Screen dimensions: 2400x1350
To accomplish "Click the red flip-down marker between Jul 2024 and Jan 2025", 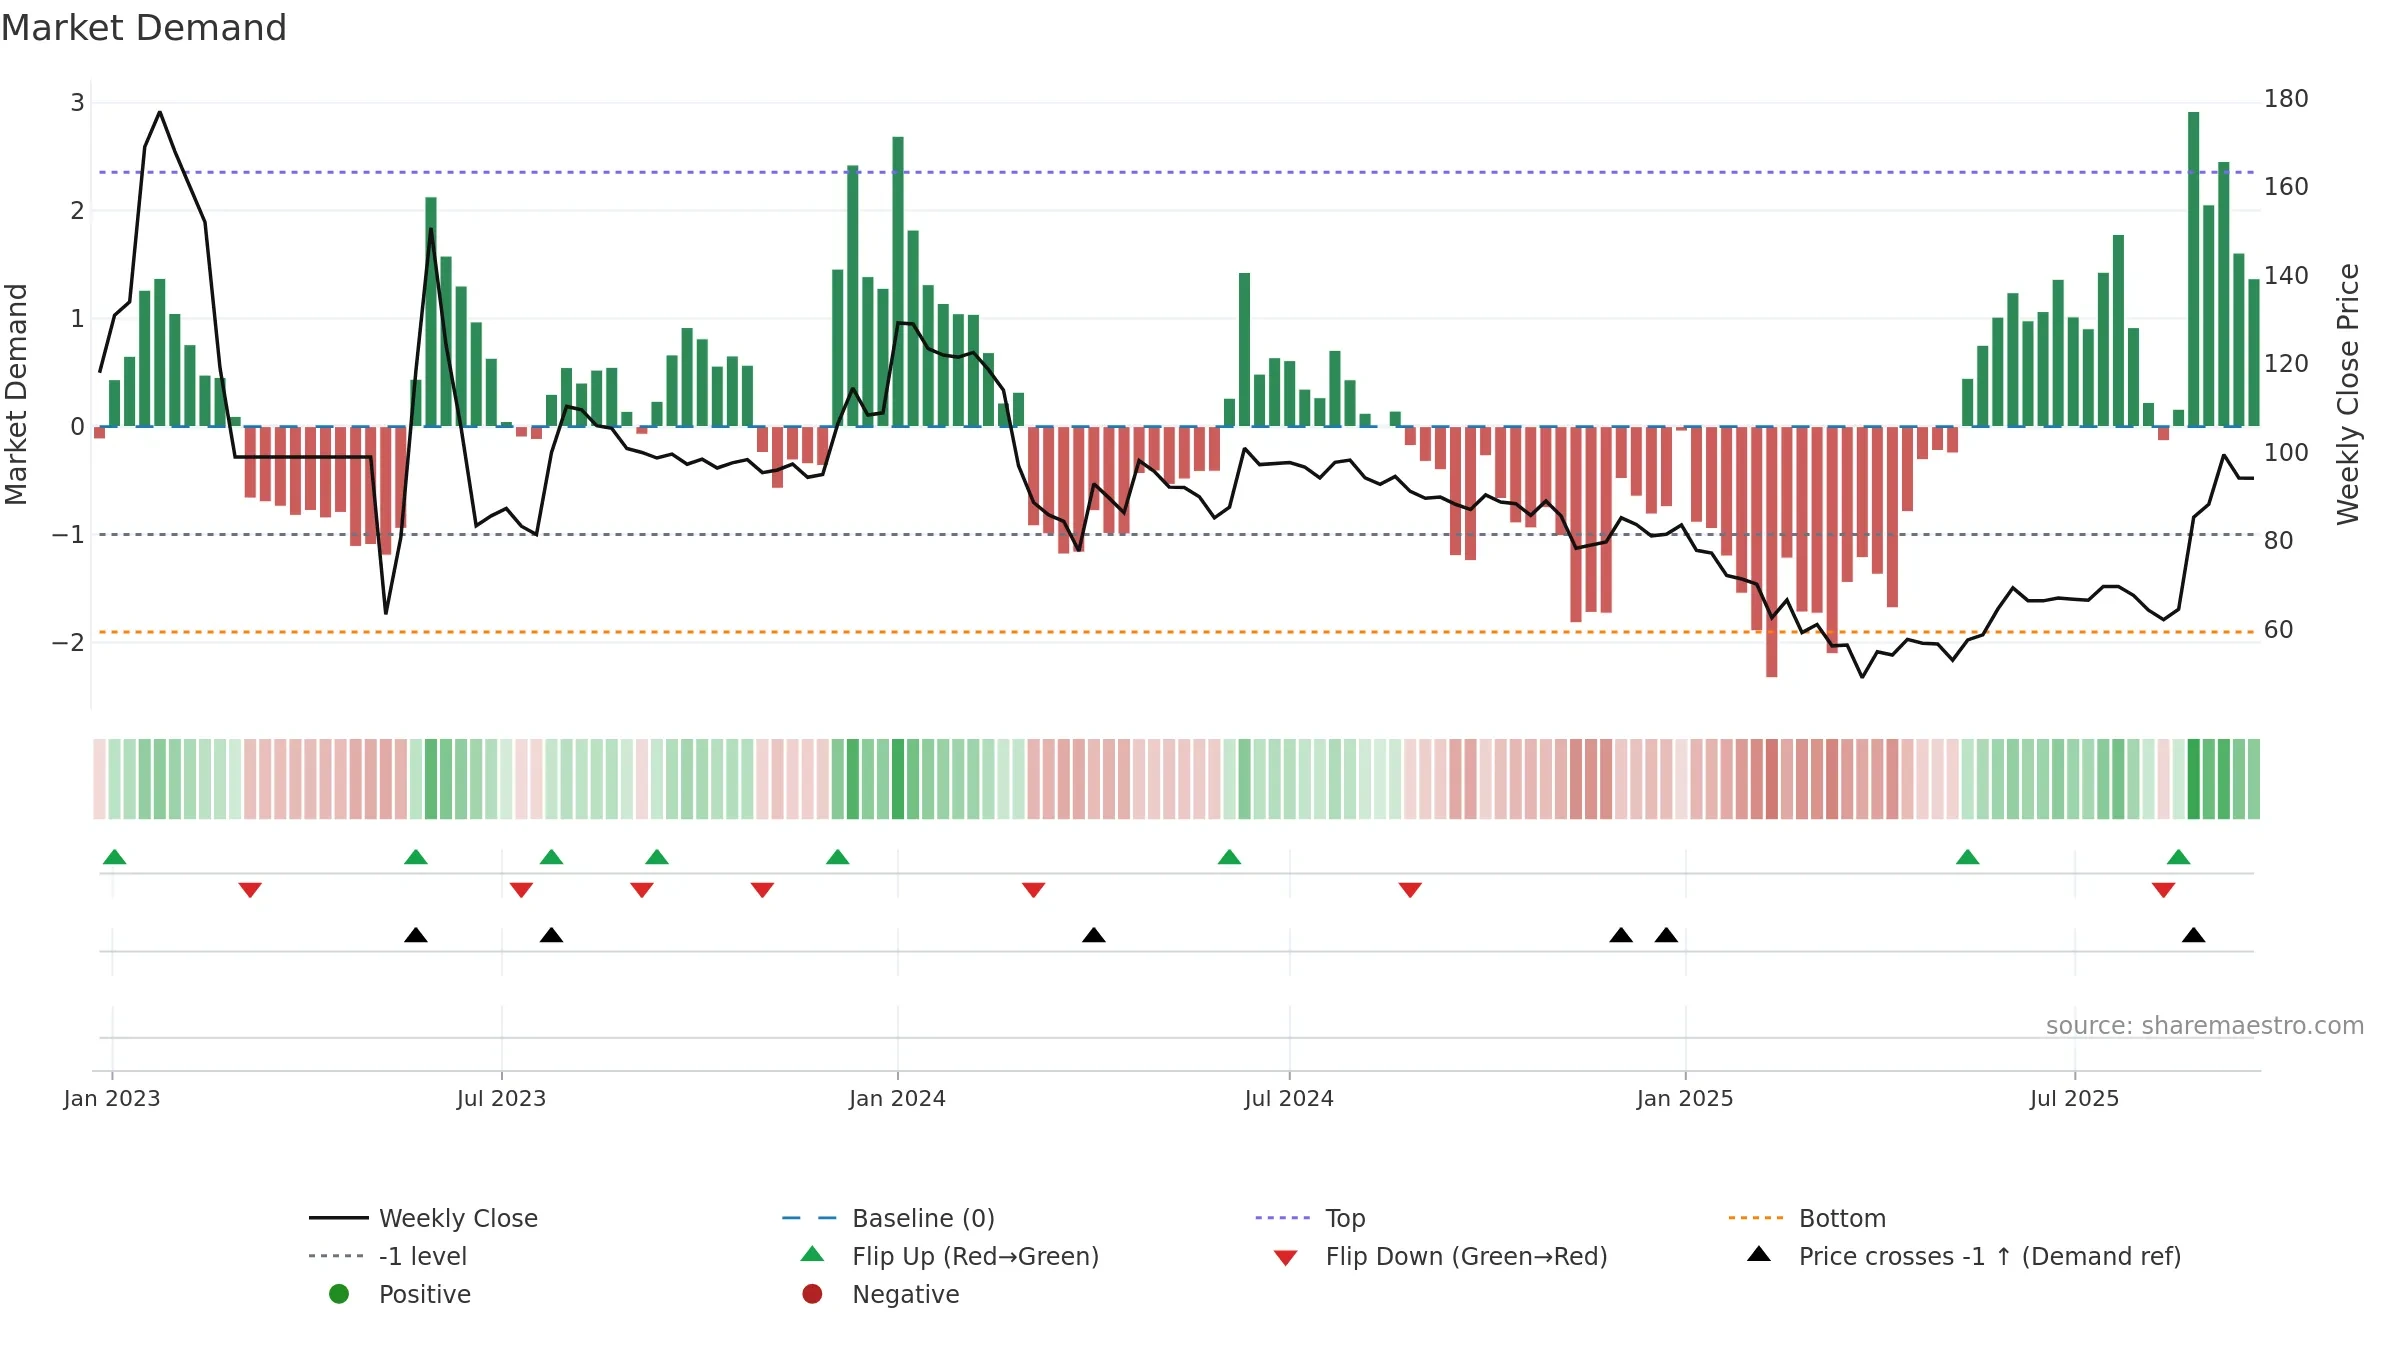I will [x=1410, y=890].
